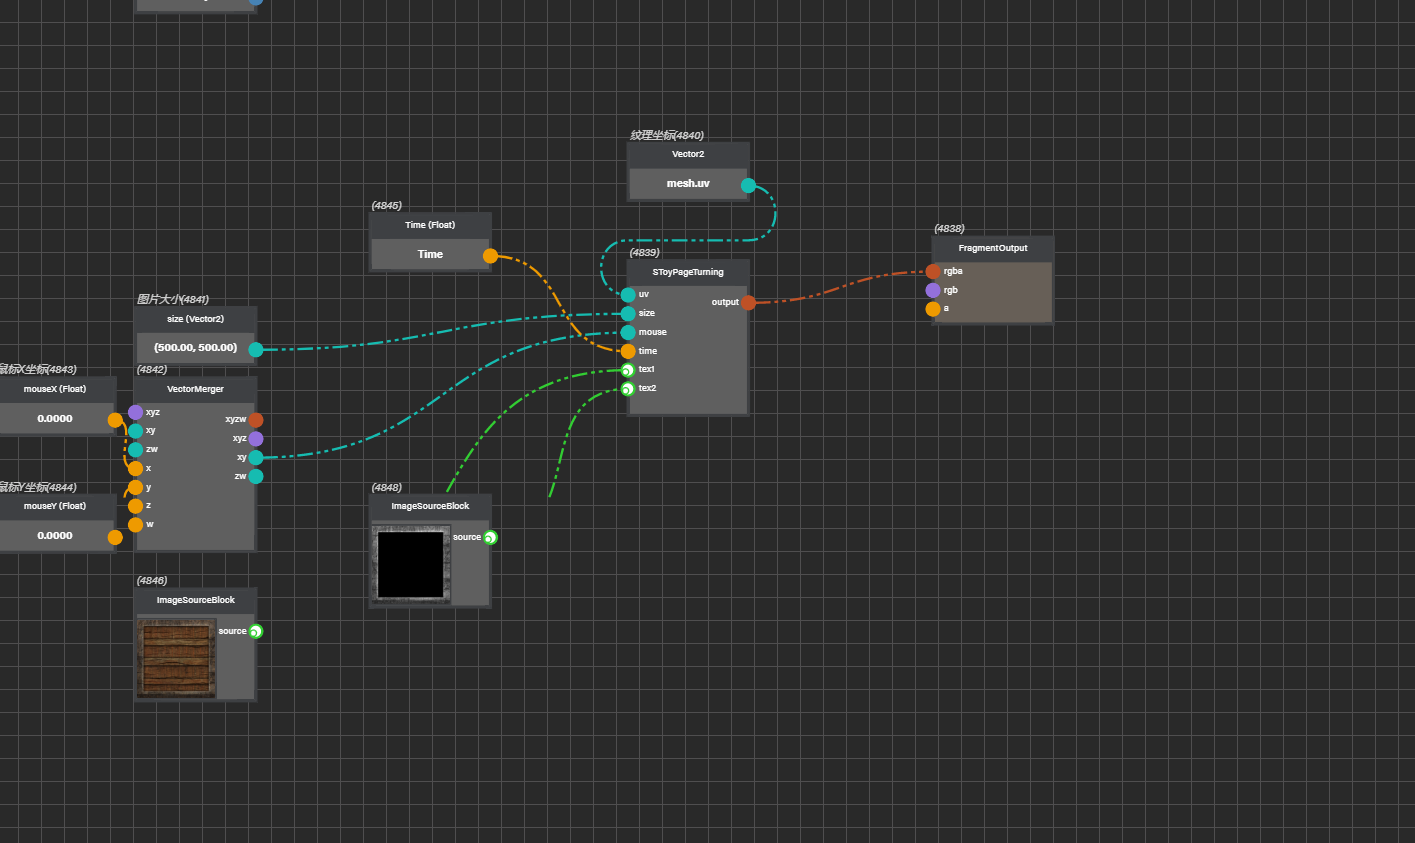Click the Time node output port
The height and width of the screenshot is (843, 1415).
pyautogui.click(x=490, y=256)
